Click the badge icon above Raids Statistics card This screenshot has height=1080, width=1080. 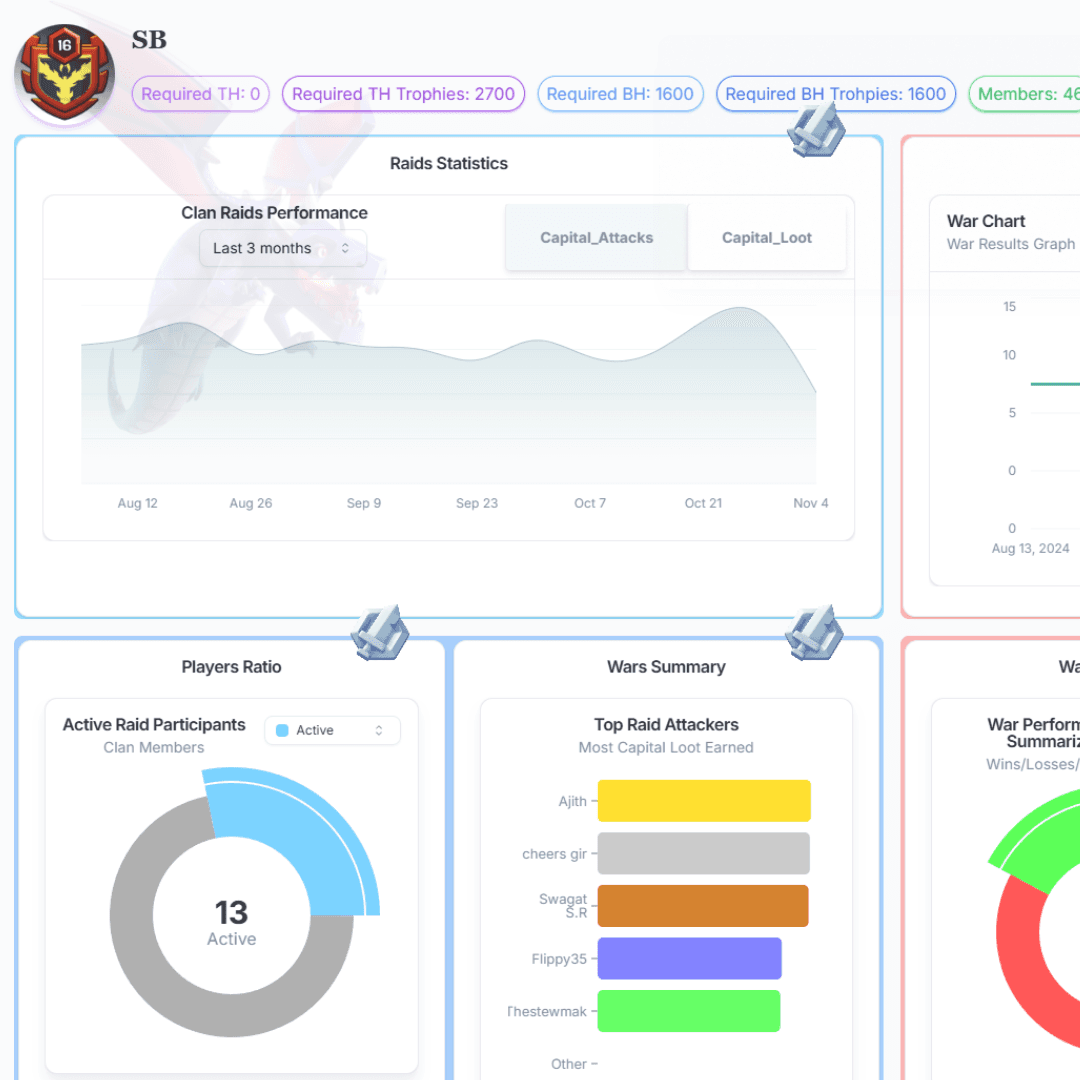point(817,131)
